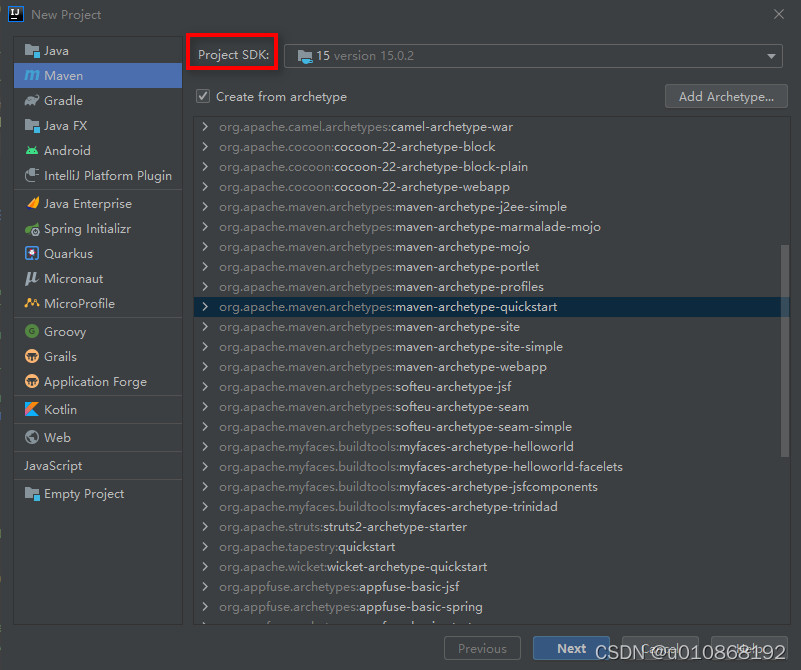This screenshot has width=801, height=670.
Task: Click the Maven 'm' icon
Action: 32,76
